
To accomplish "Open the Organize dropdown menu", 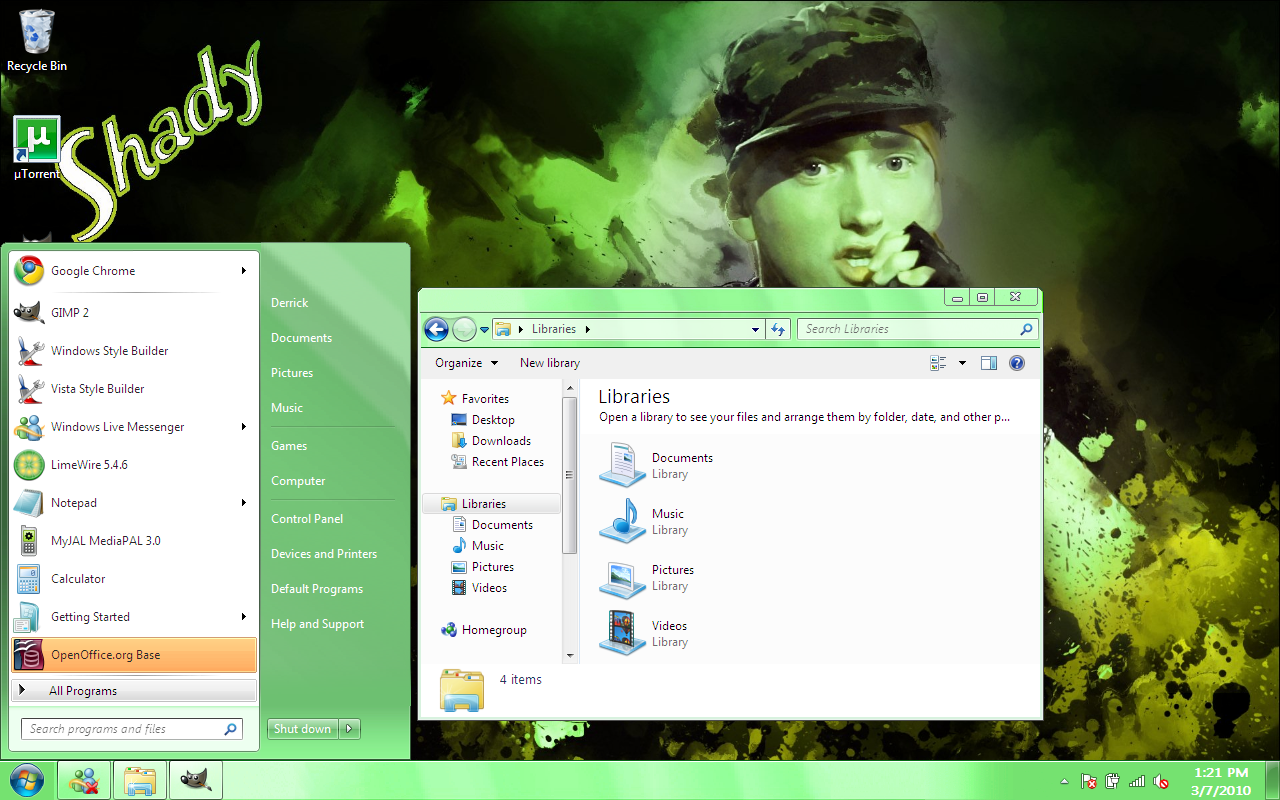I will (465, 362).
